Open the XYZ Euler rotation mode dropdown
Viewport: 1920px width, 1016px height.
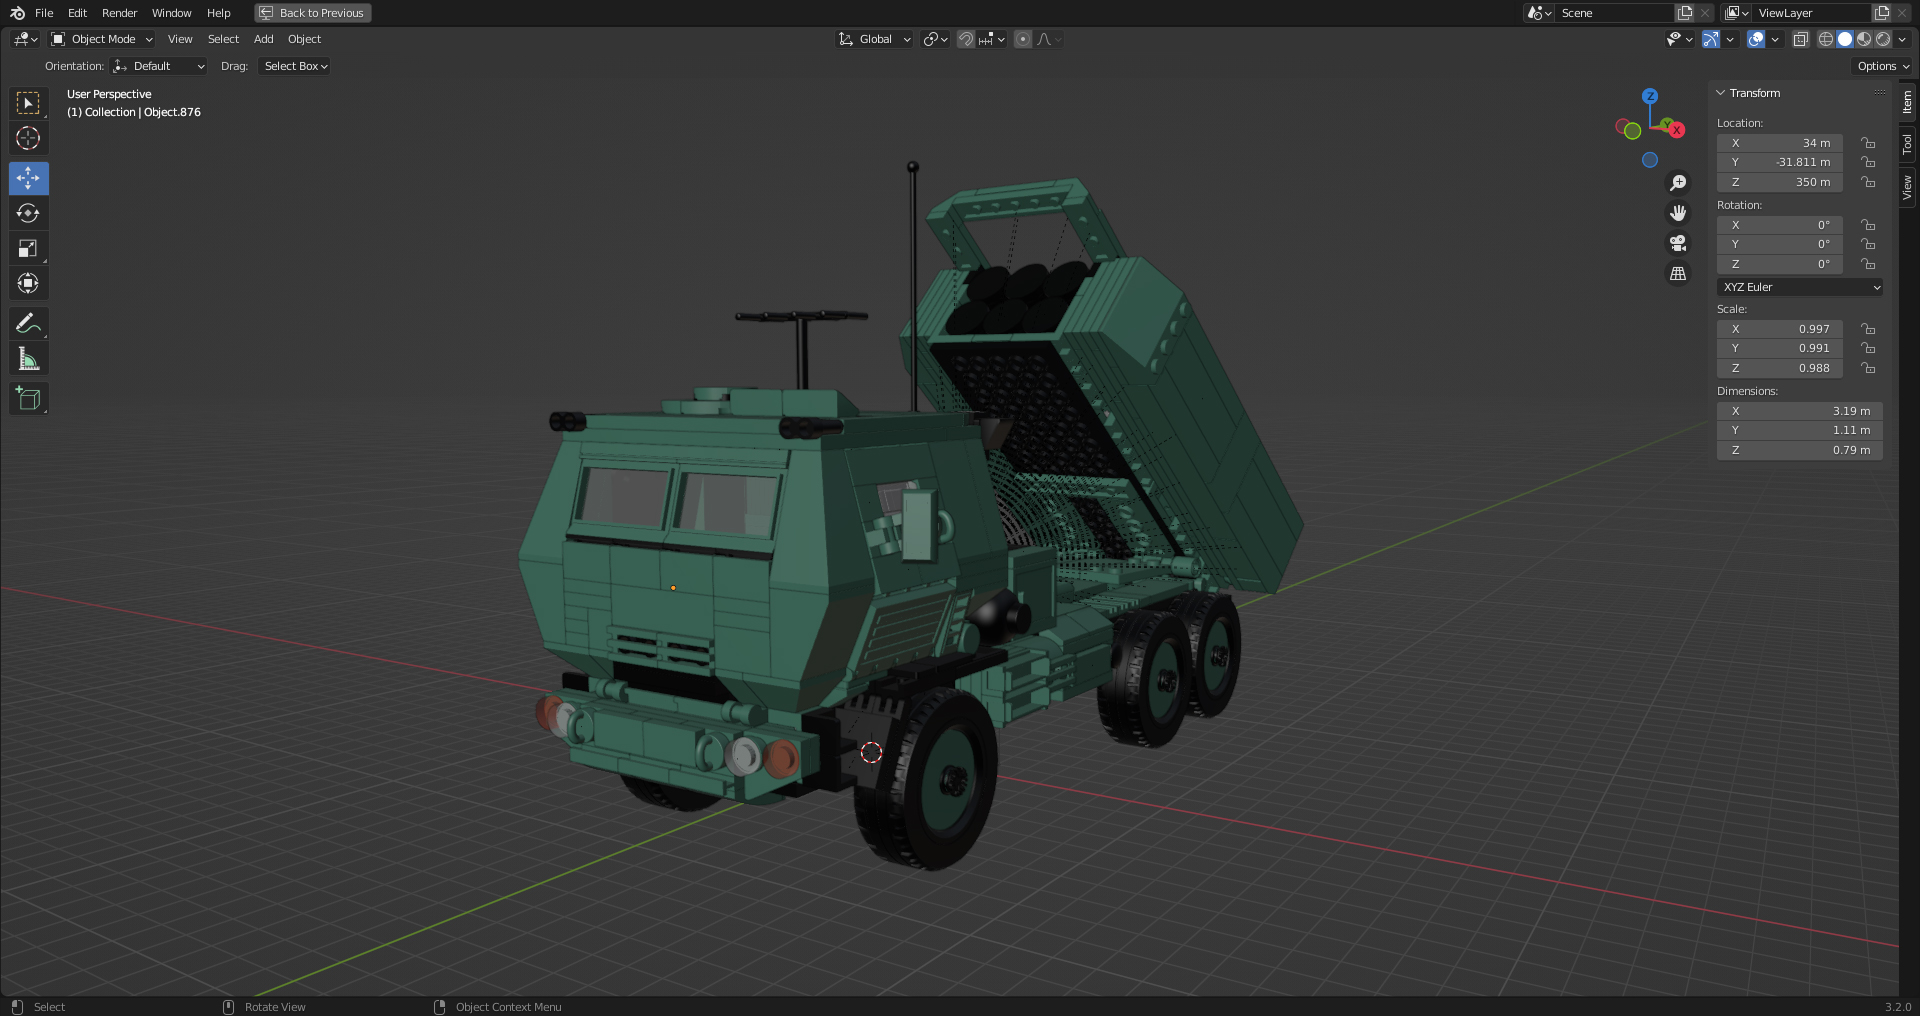tap(1800, 287)
